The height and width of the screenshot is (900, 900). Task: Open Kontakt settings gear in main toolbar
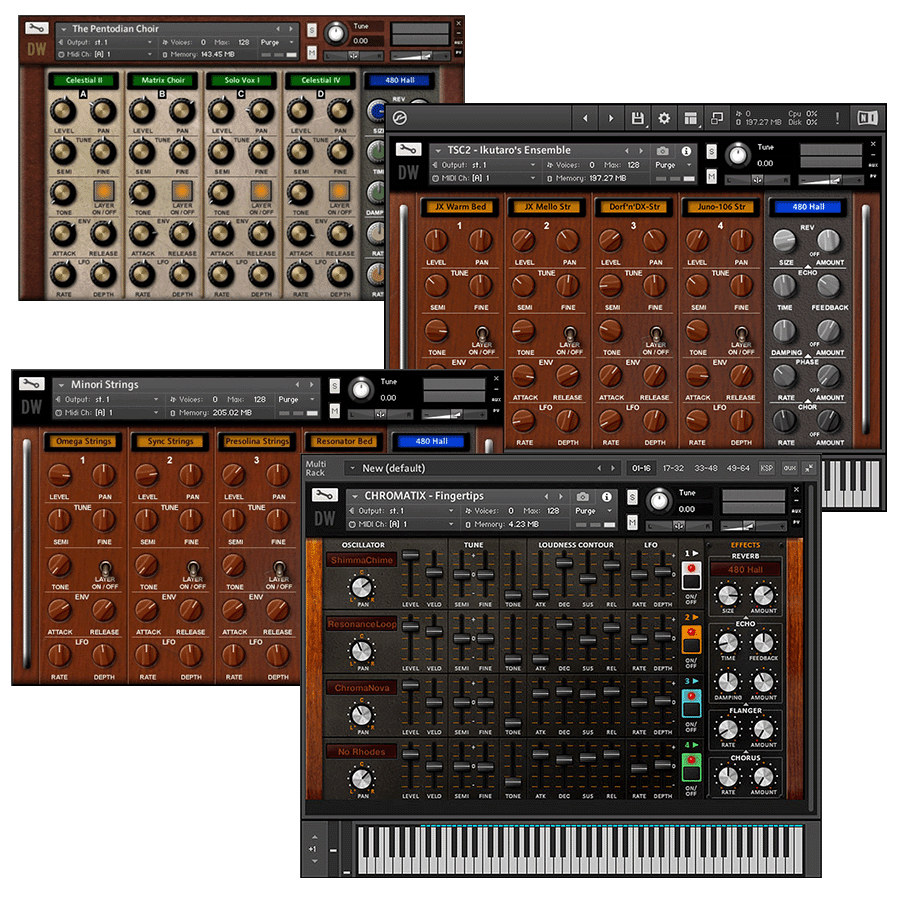click(664, 118)
